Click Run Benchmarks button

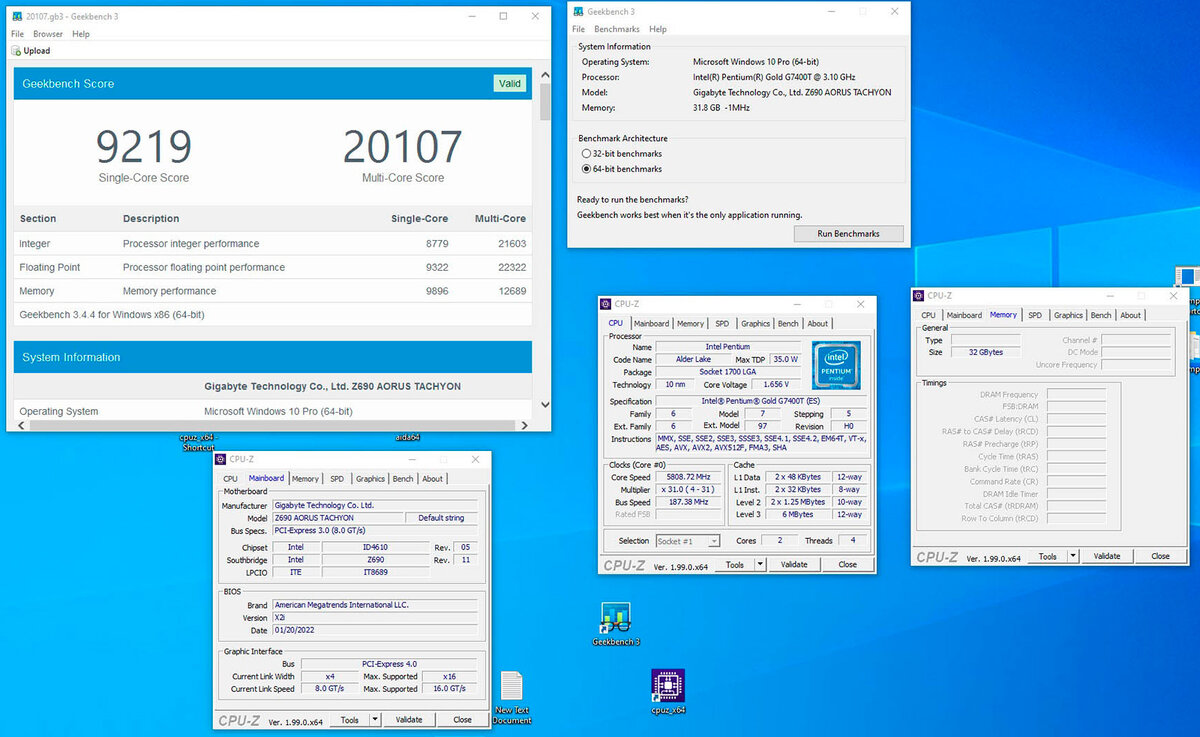tap(848, 233)
